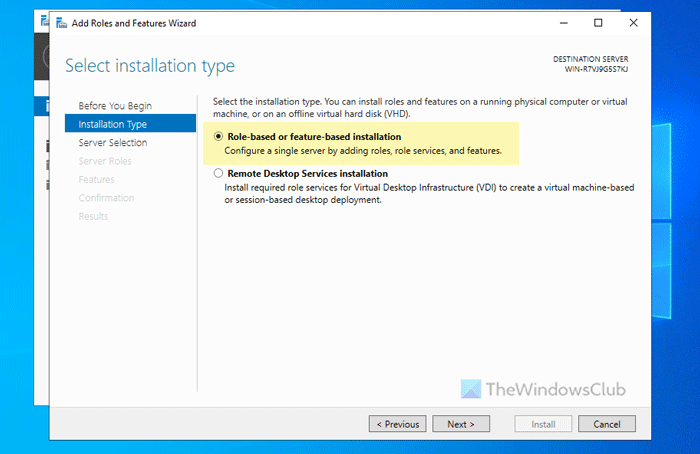Click the wizard icon in title bar
The height and width of the screenshot is (454, 700).
(62, 23)
